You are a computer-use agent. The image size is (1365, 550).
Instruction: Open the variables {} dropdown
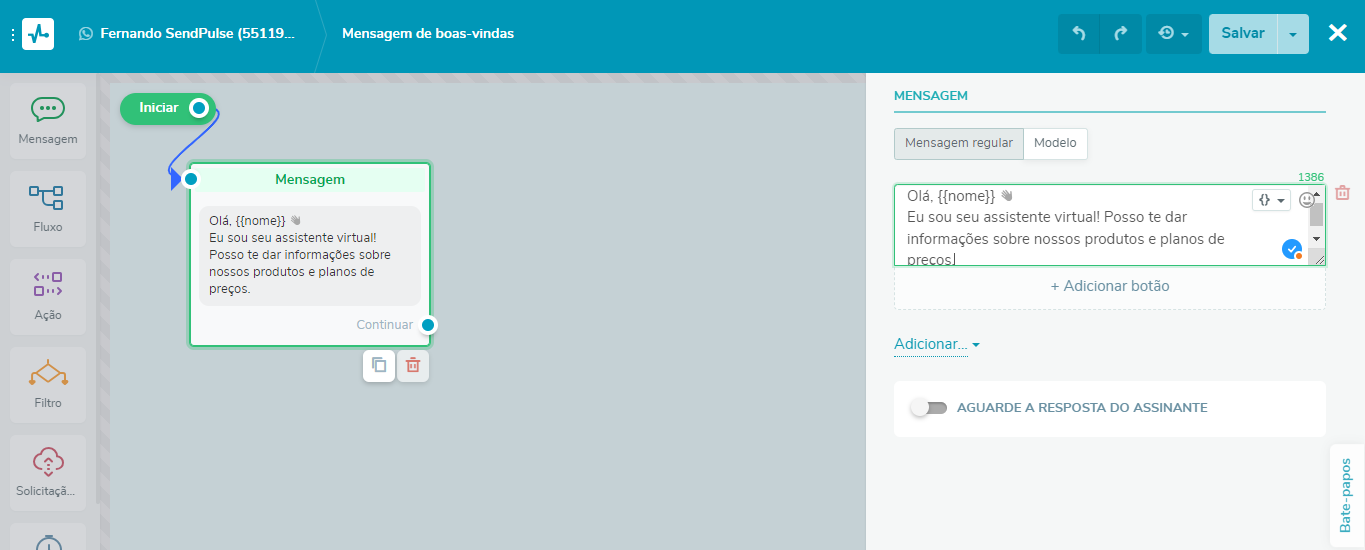pyautogui.click(x=1271, y=200)
